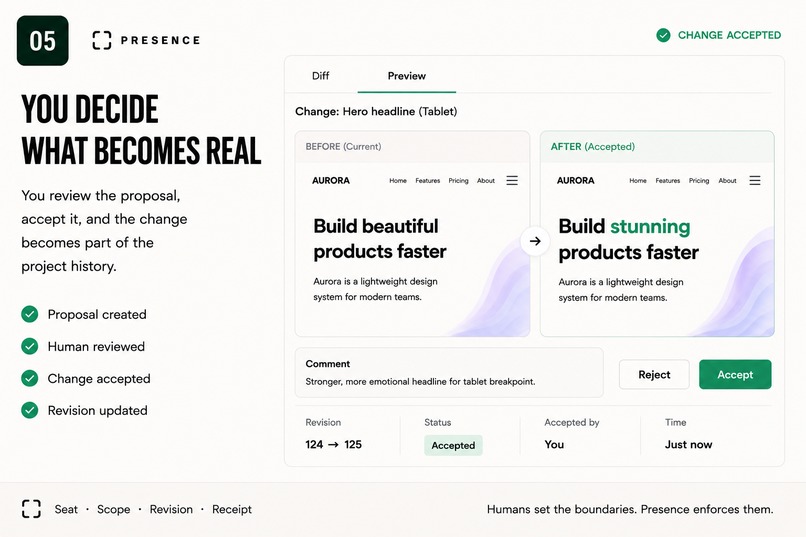The width and height of the screenshot is (806, 537).
Task: Click the footer Presence bracket icon
Action: tap(31, 509)
